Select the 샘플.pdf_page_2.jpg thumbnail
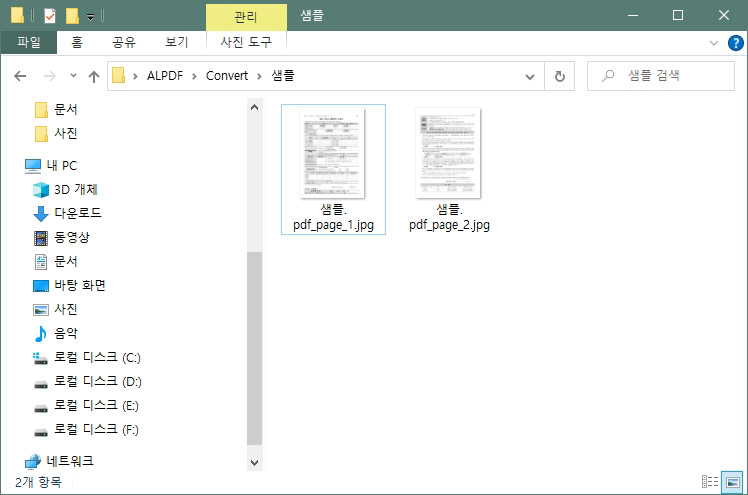The image size is (748, 495). pos(448,153)
